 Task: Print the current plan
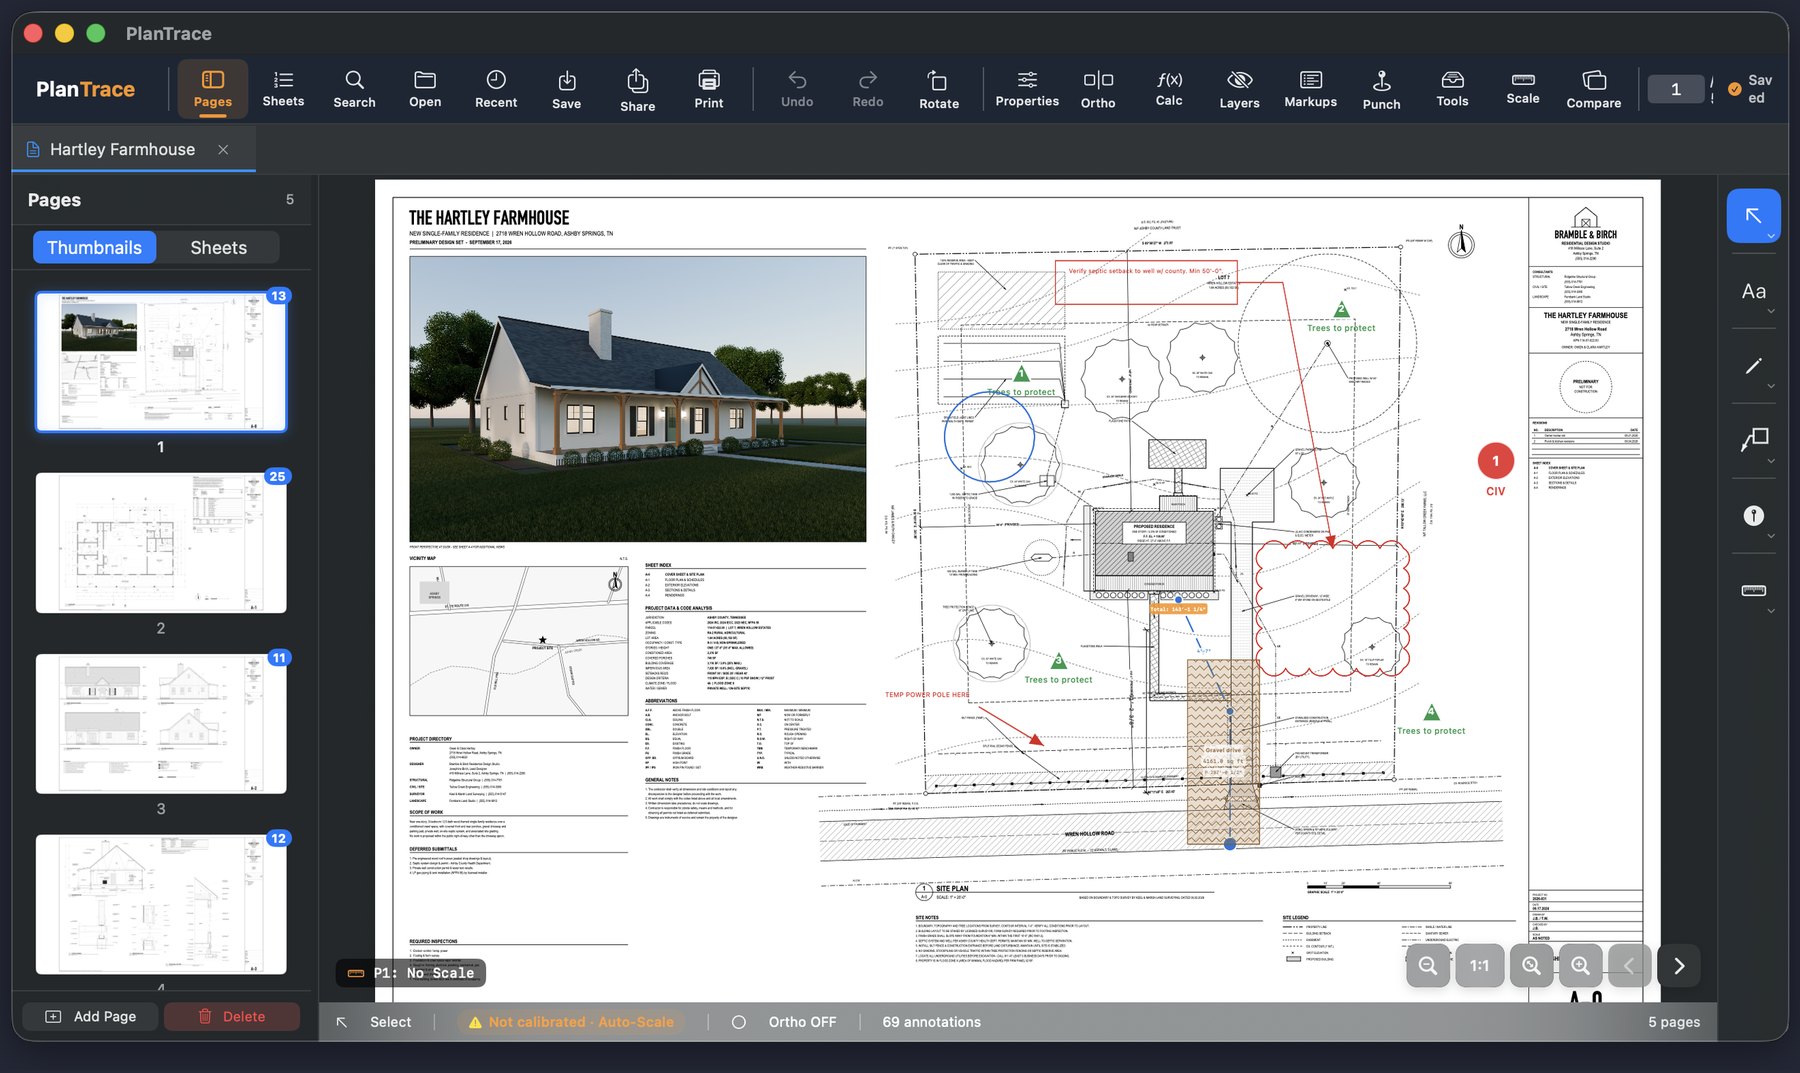point(709,89)
